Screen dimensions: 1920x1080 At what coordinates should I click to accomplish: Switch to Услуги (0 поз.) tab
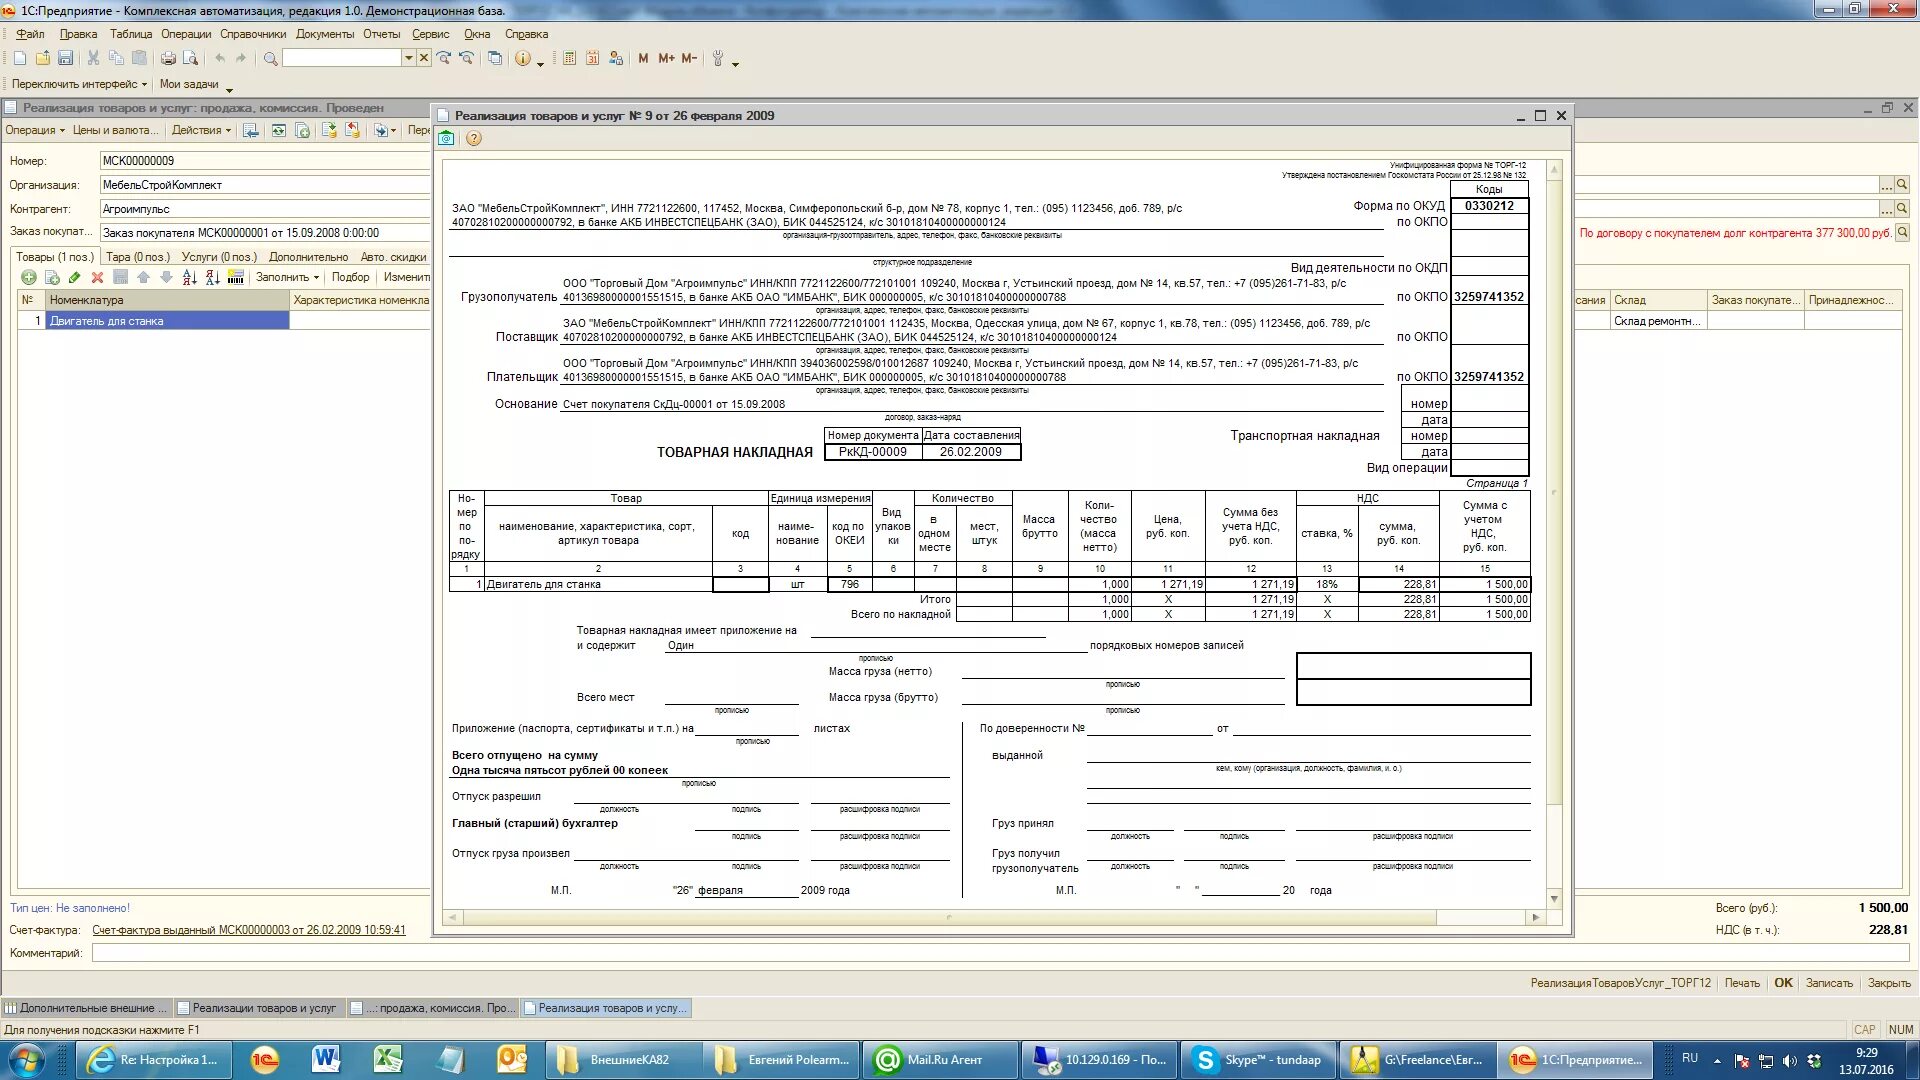[219, 257]
